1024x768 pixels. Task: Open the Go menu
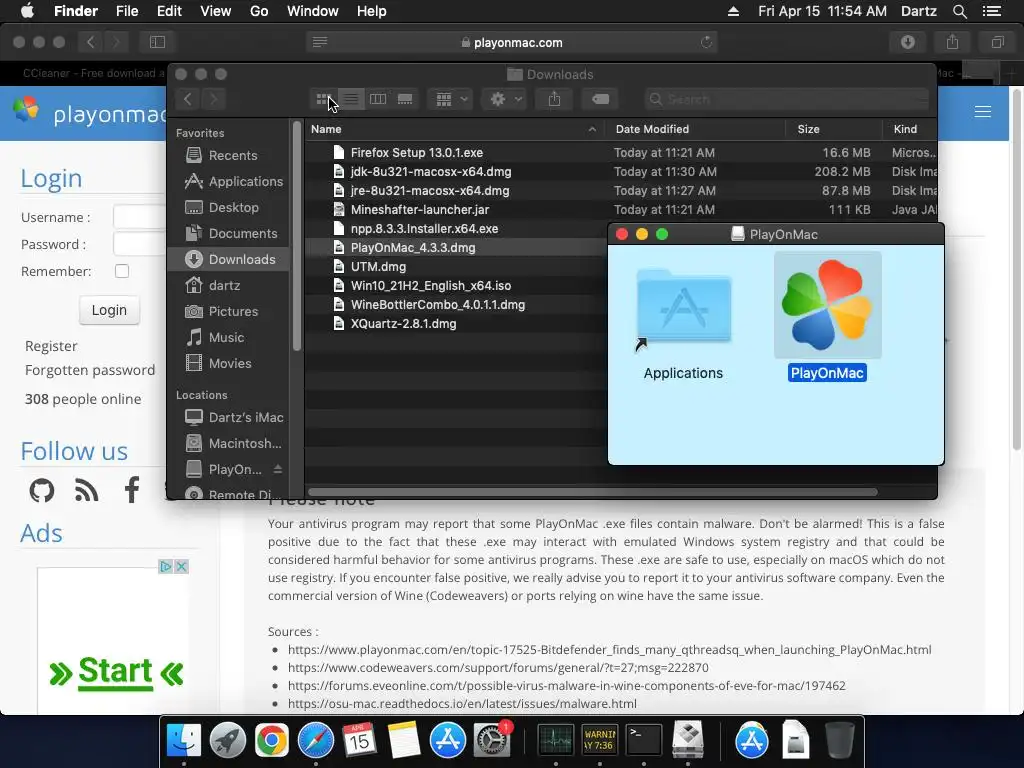[259, 11]
